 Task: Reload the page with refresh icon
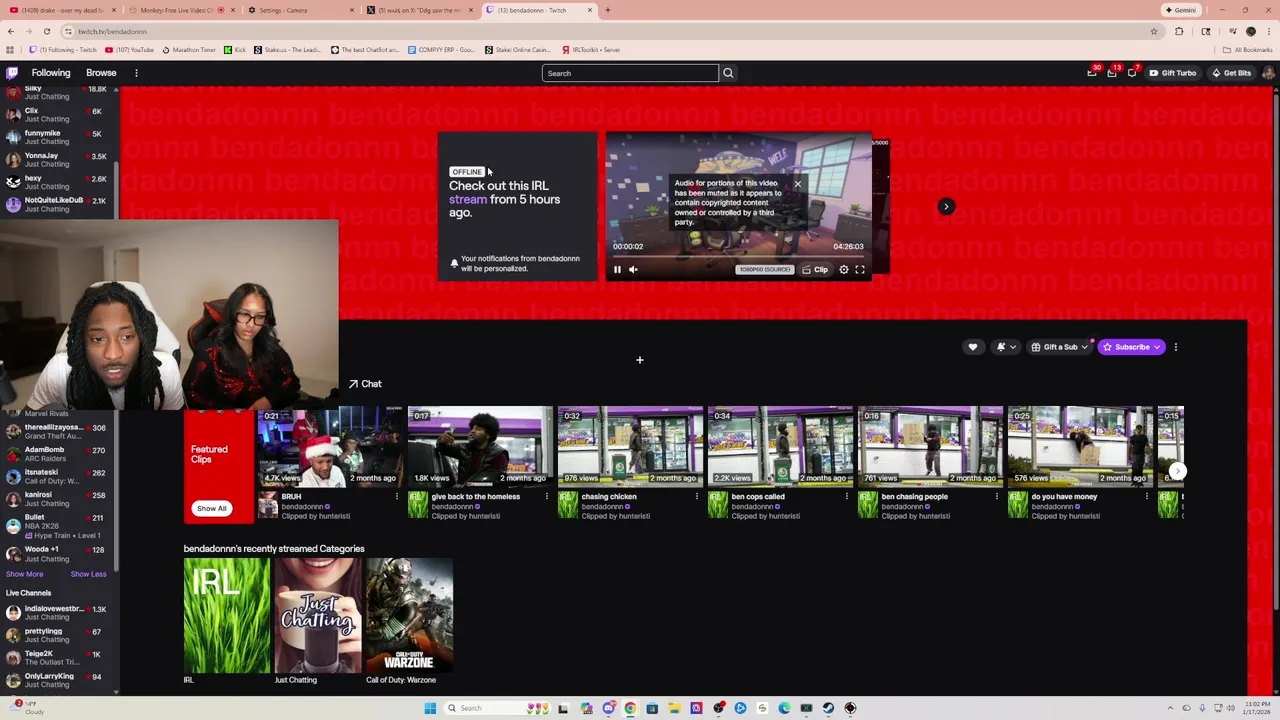click(x=46, y=31)
